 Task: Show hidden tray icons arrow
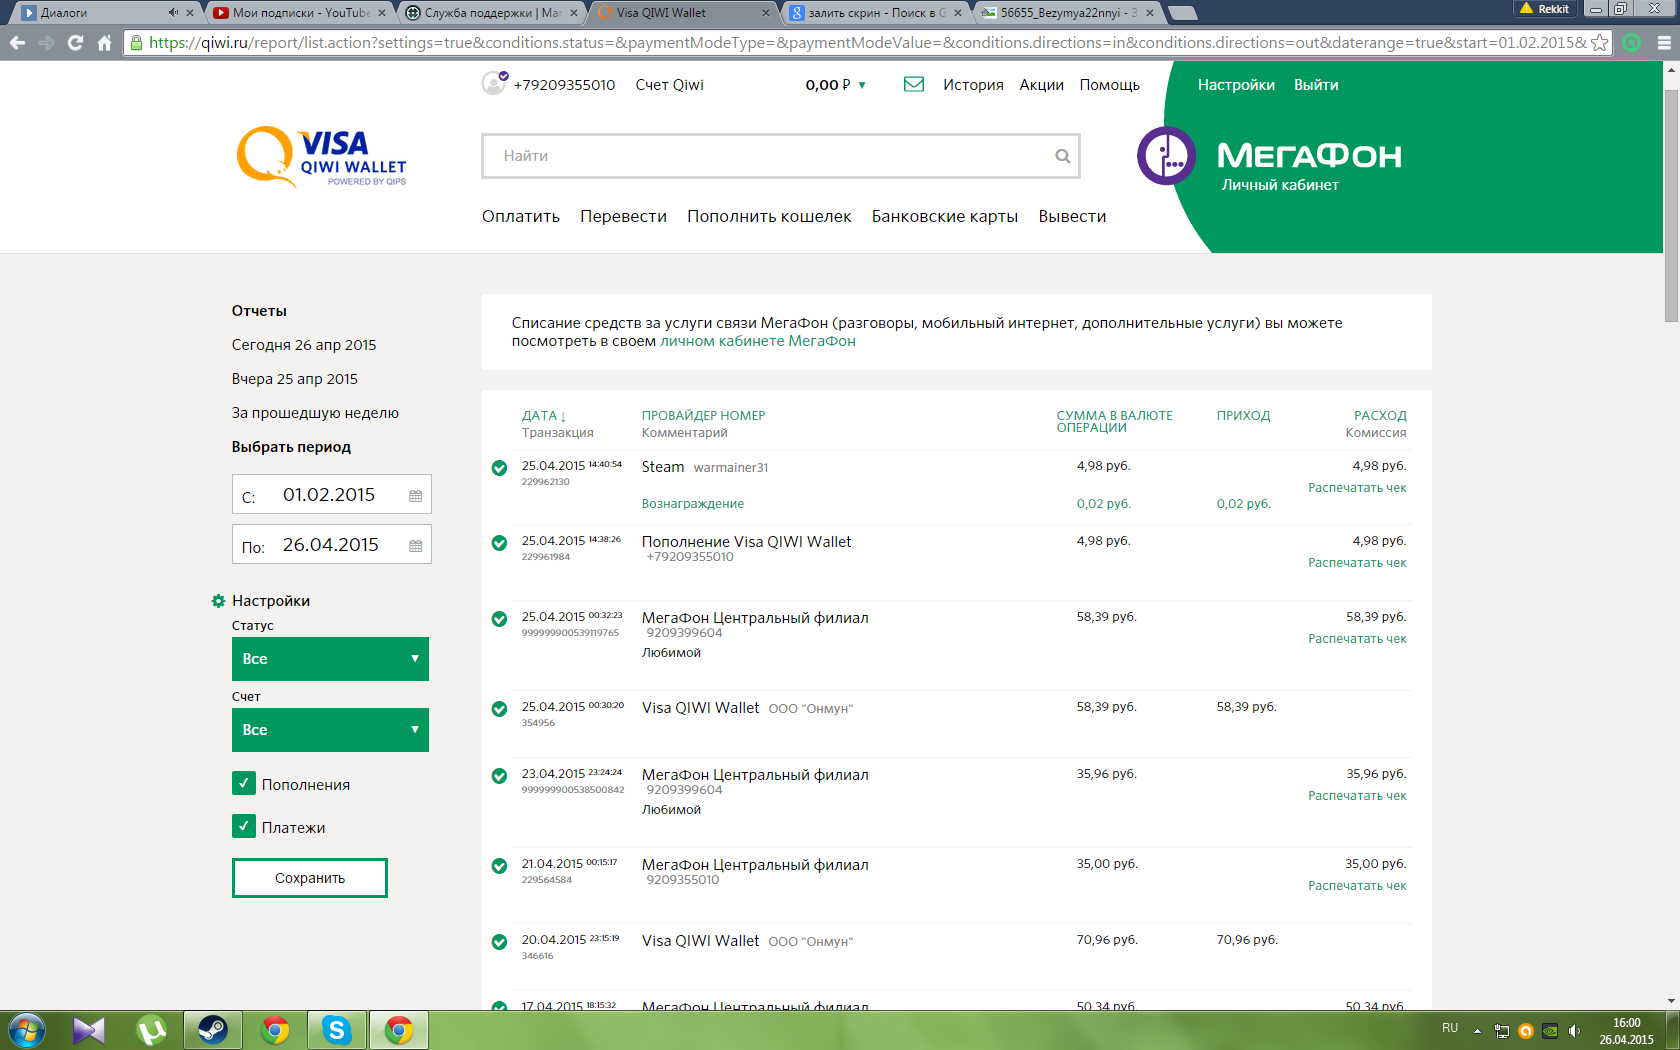click(1477, 1031)
